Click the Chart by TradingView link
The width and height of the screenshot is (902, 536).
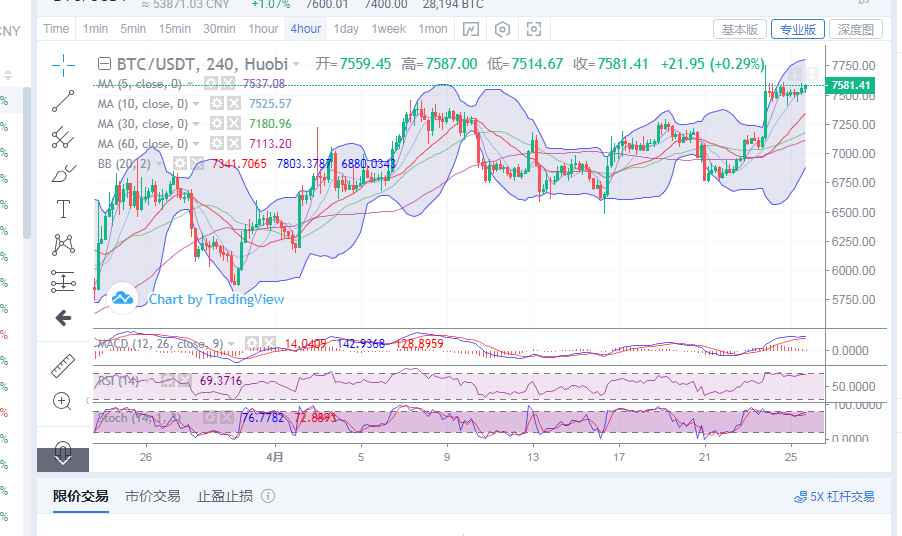(x=216, y=299)
